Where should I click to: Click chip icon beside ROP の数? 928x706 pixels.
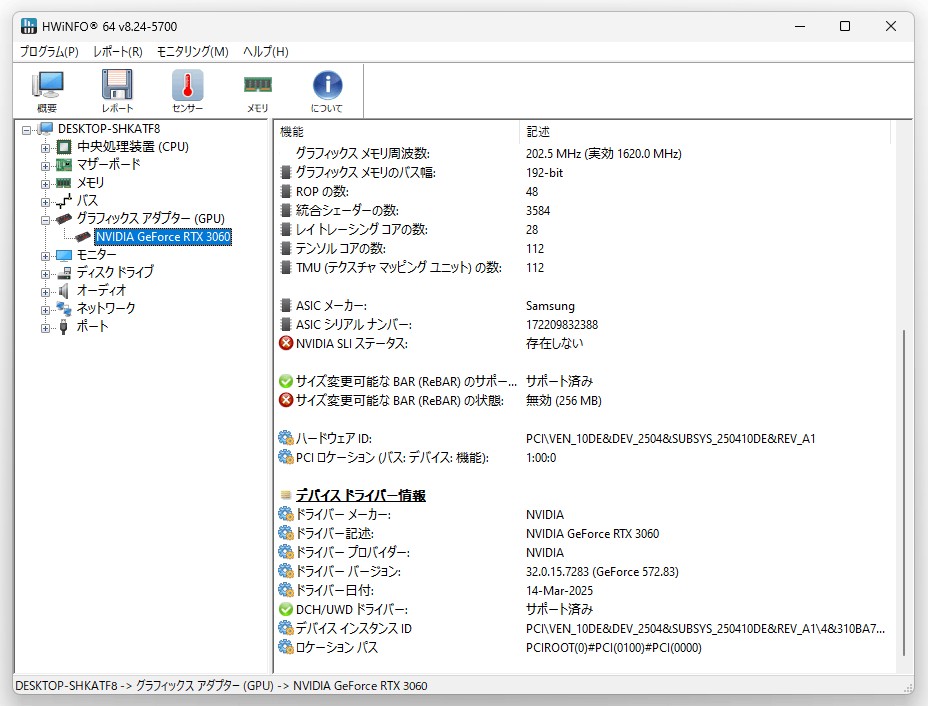coord(286,191)
